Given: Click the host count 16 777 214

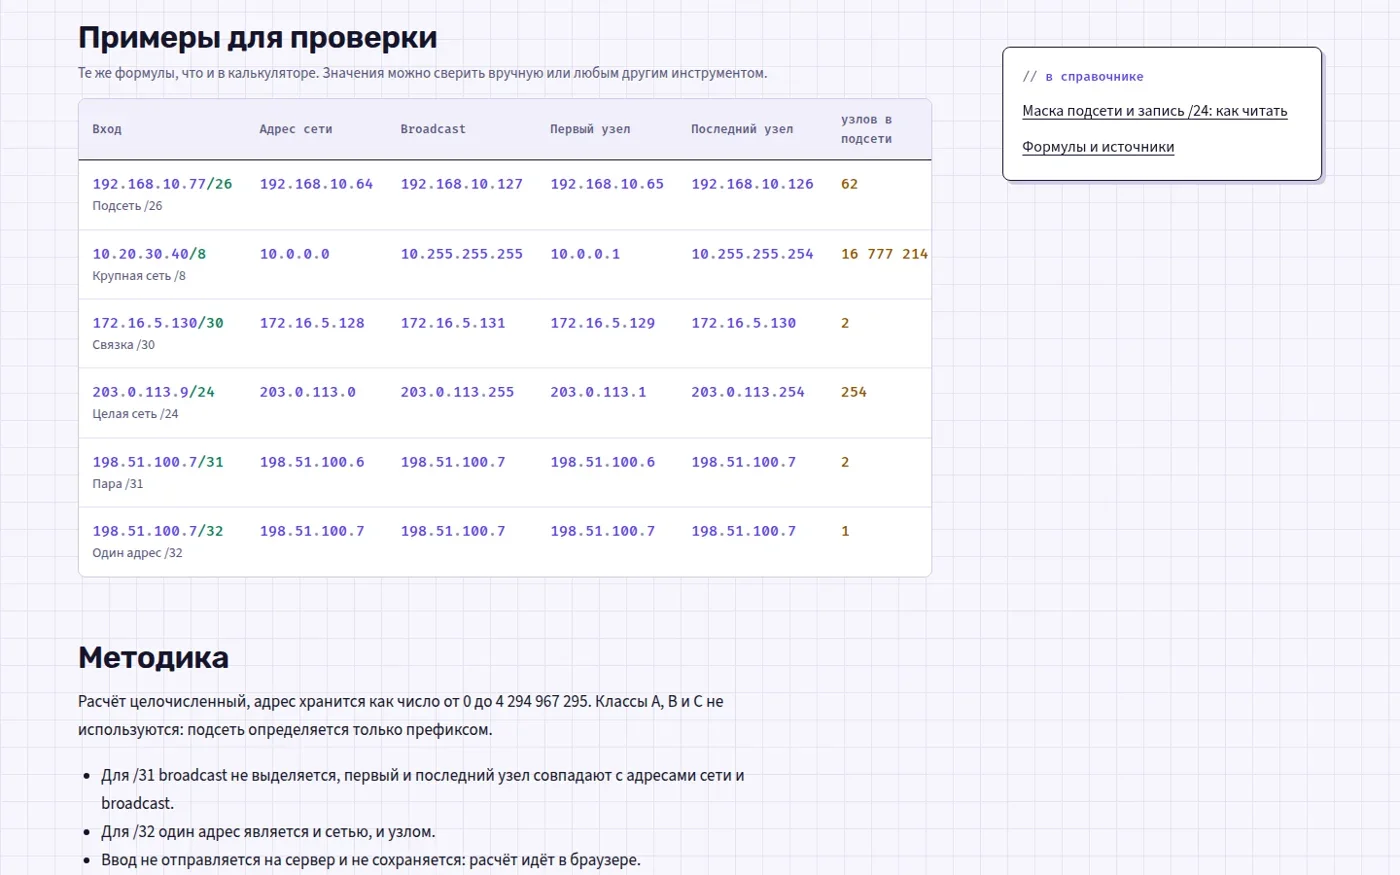Looking at the screenshot, I should click(884, 254).
